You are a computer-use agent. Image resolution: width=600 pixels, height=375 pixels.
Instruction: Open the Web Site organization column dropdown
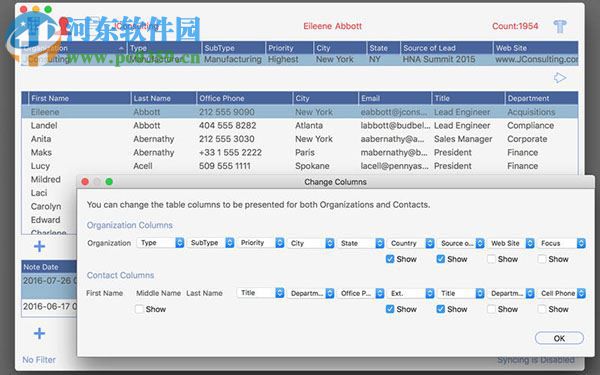(511, 243)
